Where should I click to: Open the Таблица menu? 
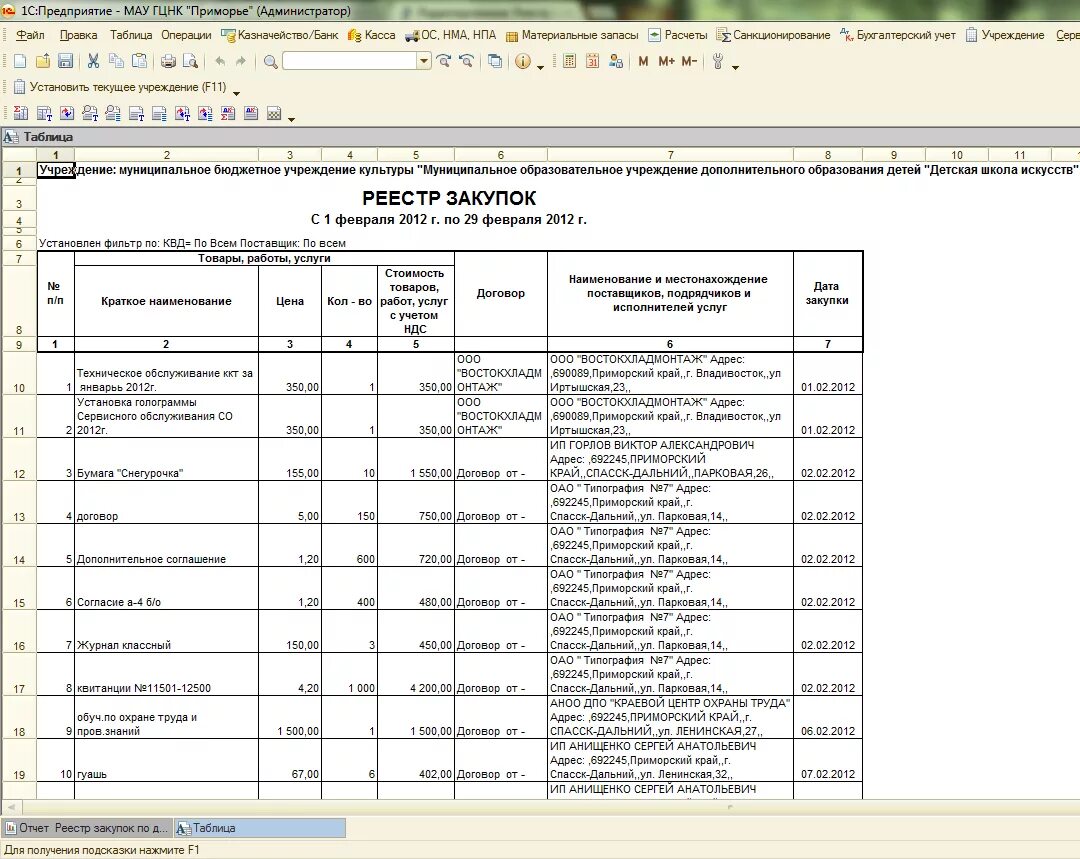(x=131, y=35)
